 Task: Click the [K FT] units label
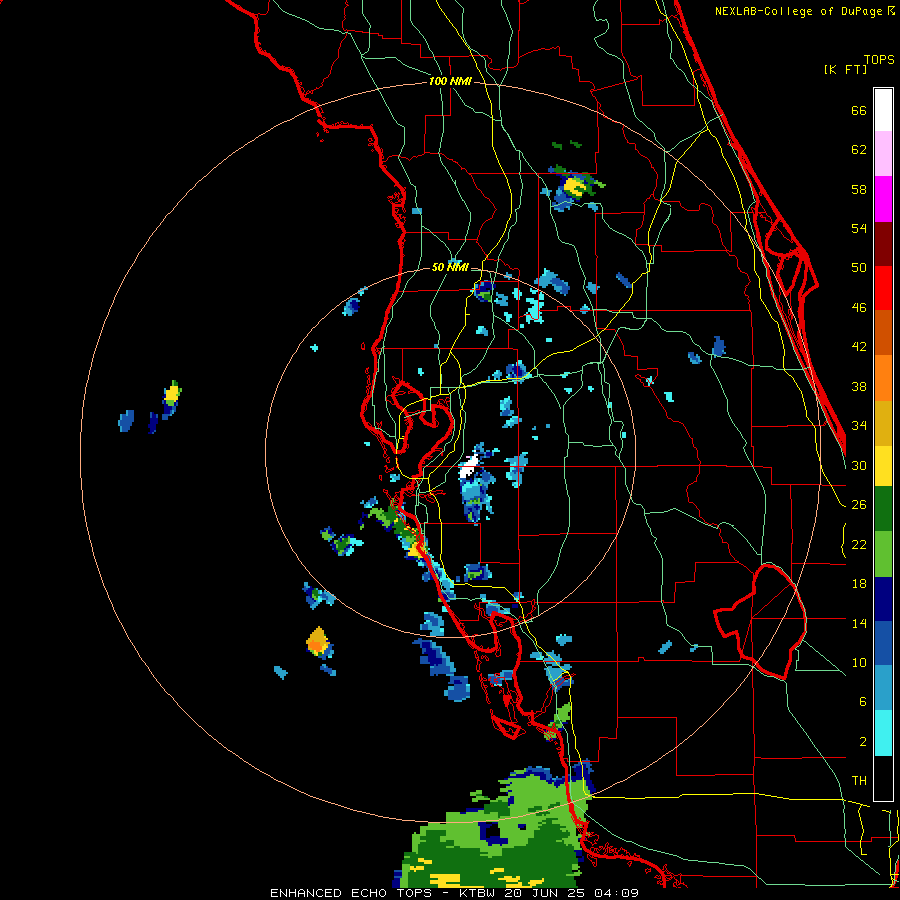pyautogui.click(x=845, y=69)
